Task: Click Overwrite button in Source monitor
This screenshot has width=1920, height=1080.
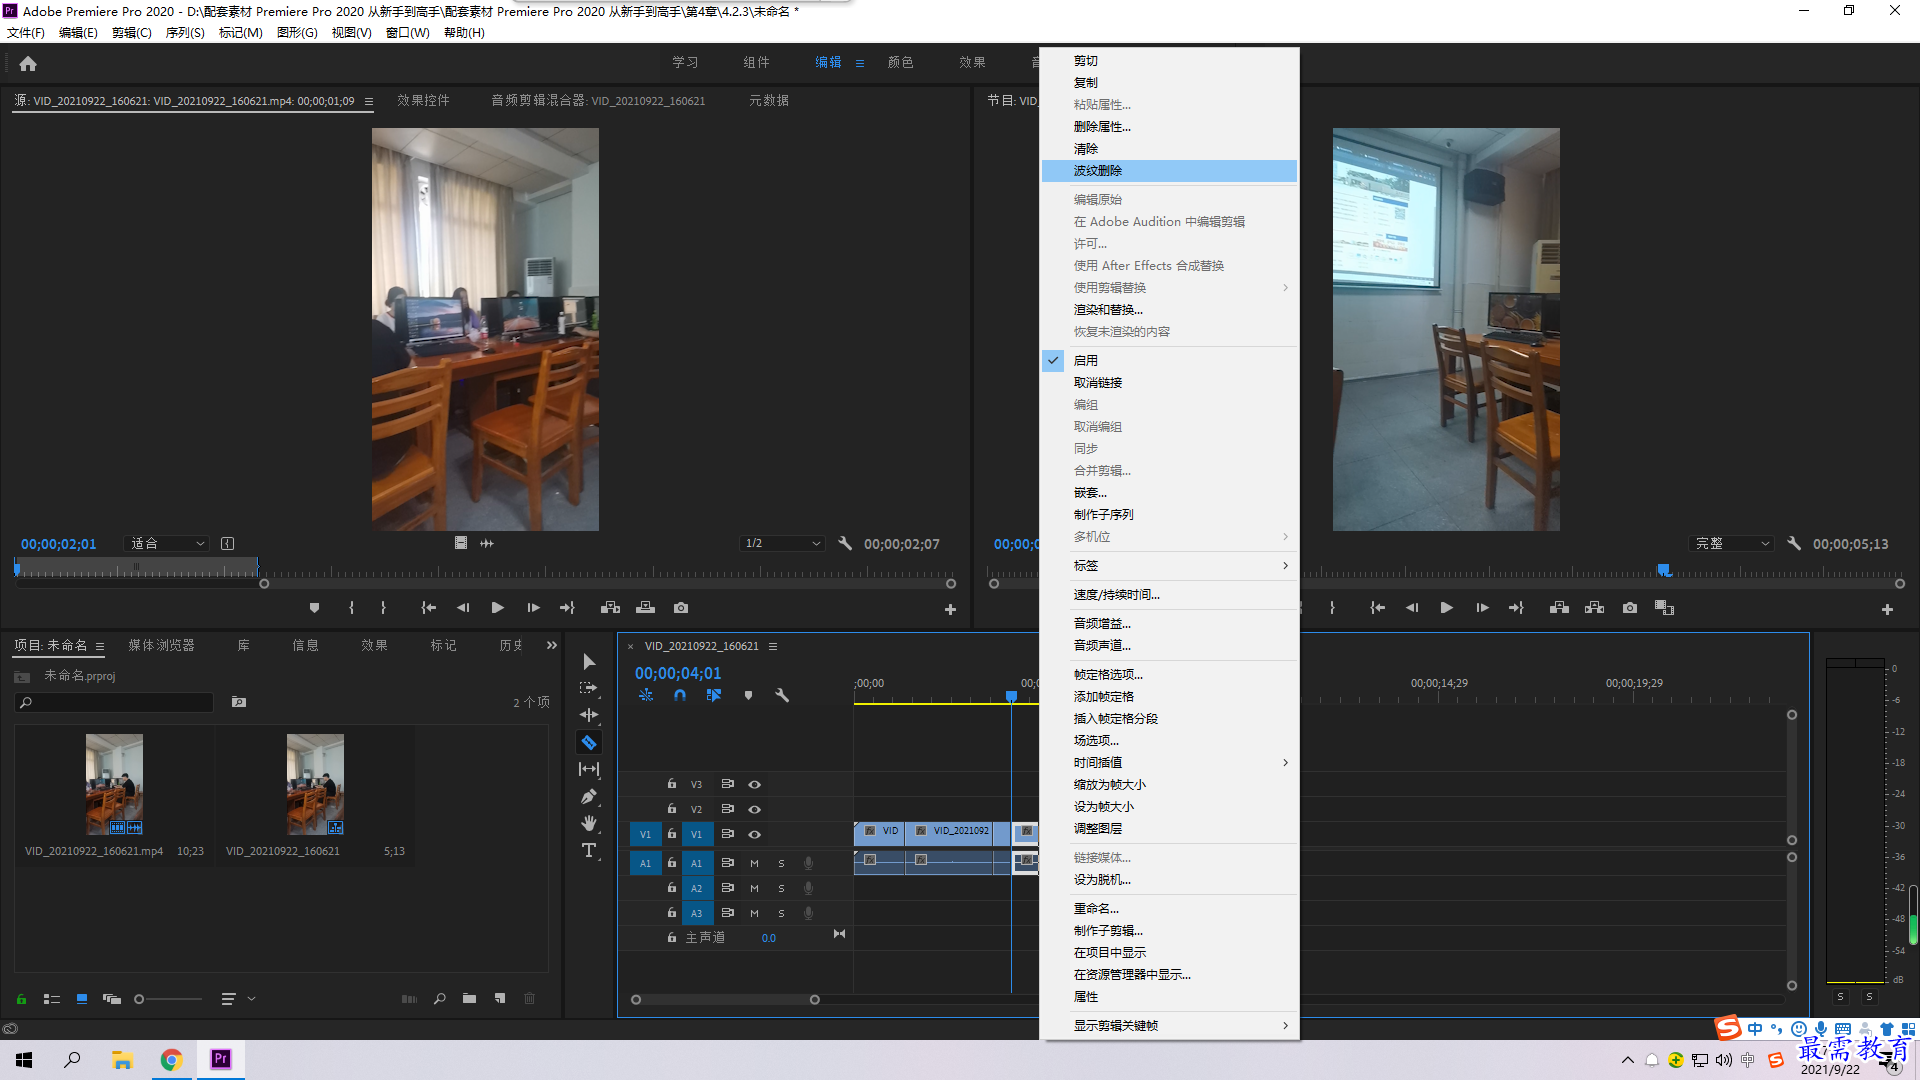Action: click(x=646, y=608)
